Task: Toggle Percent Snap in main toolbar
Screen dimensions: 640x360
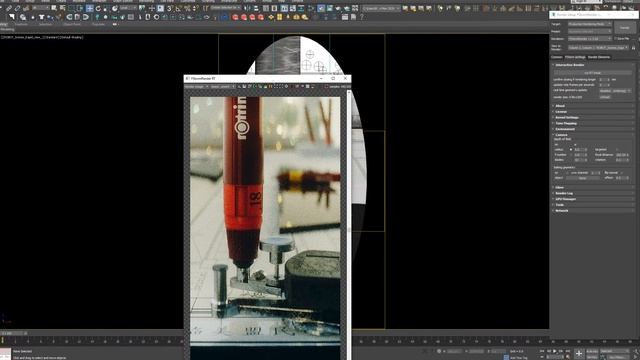Action: click(187, 8)
